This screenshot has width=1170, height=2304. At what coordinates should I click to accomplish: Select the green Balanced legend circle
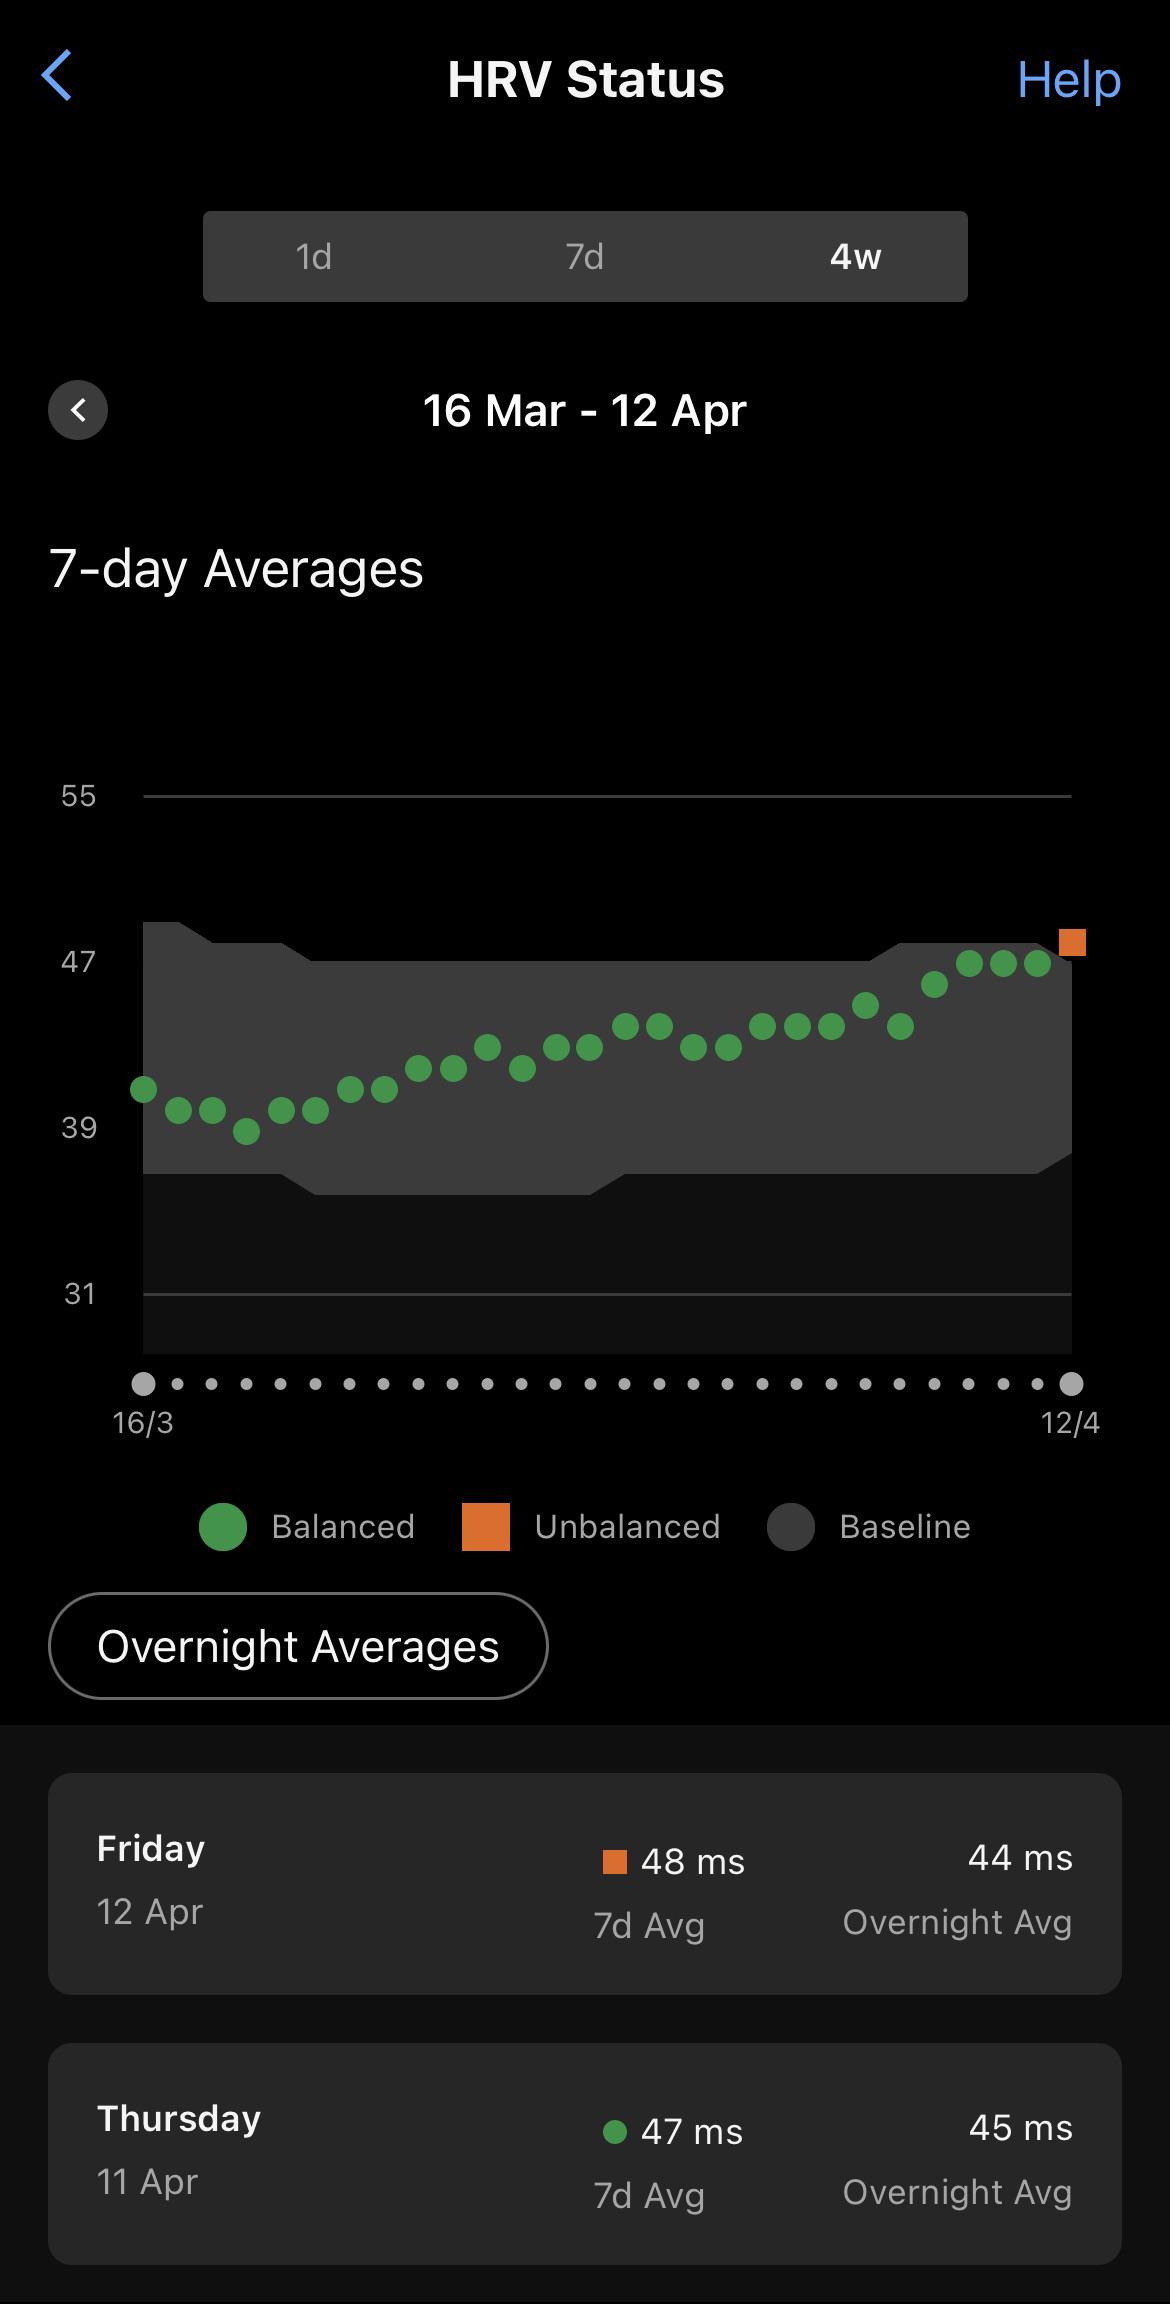coord(222,1526)
